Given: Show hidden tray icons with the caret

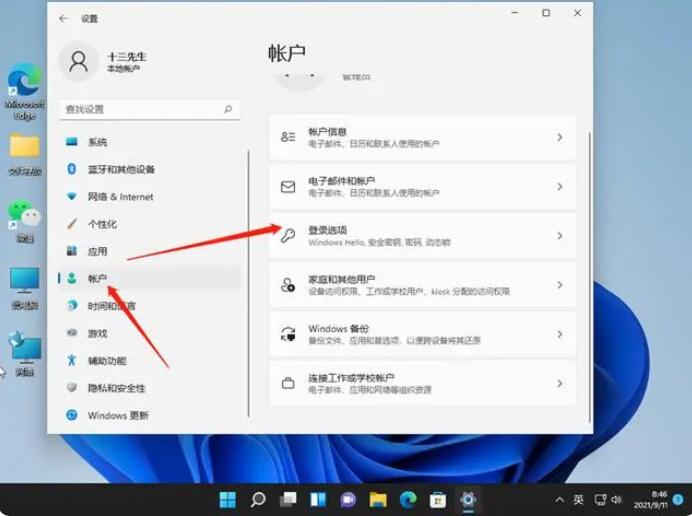Looking at the screenshot, I should point(560,500).
